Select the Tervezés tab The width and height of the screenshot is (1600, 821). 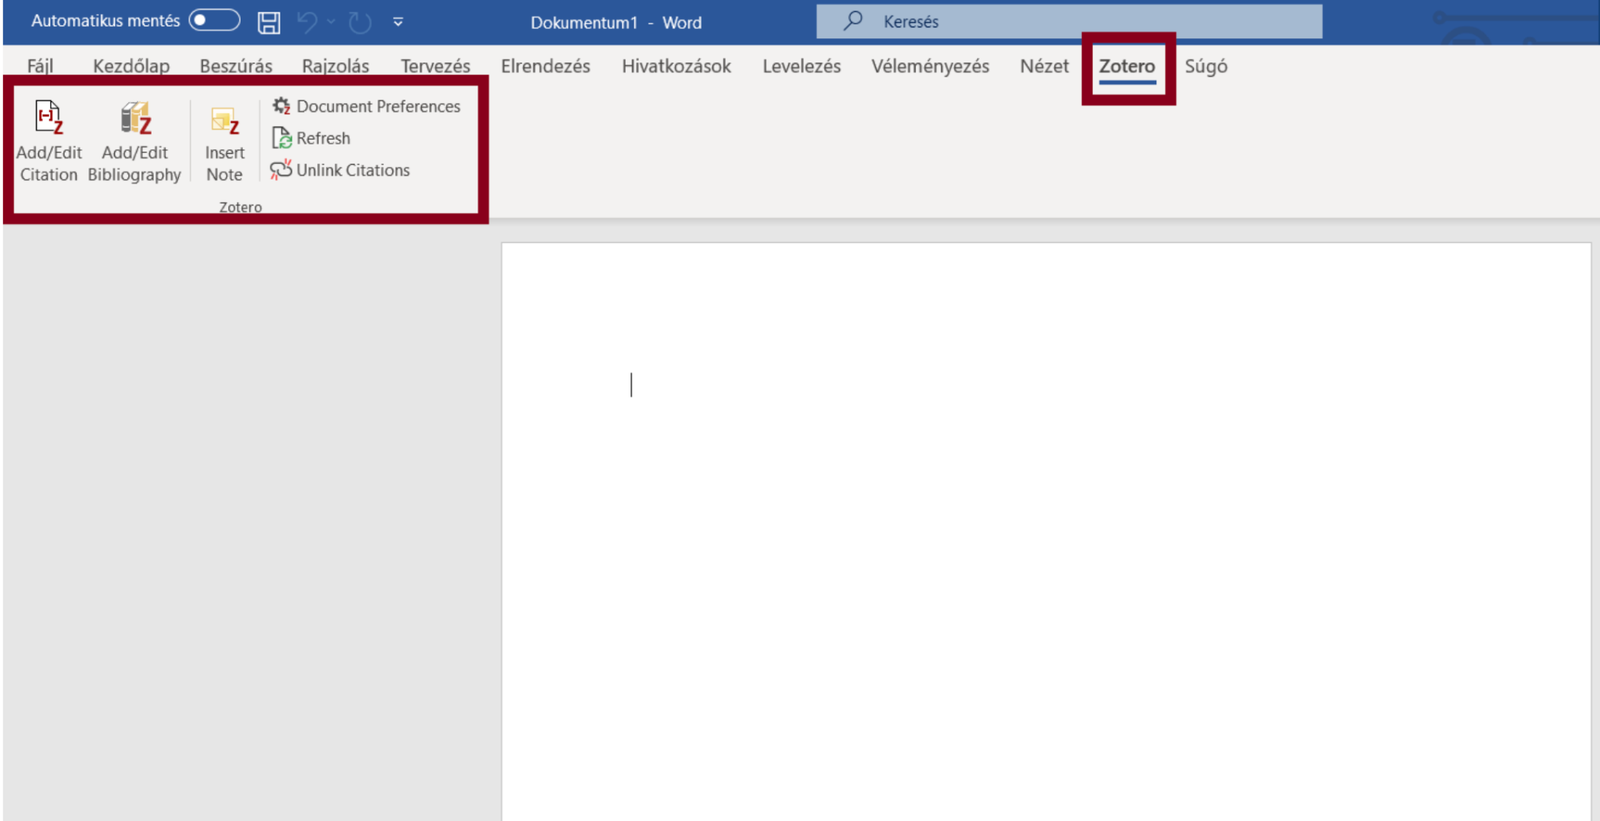(x=435, y=66)
